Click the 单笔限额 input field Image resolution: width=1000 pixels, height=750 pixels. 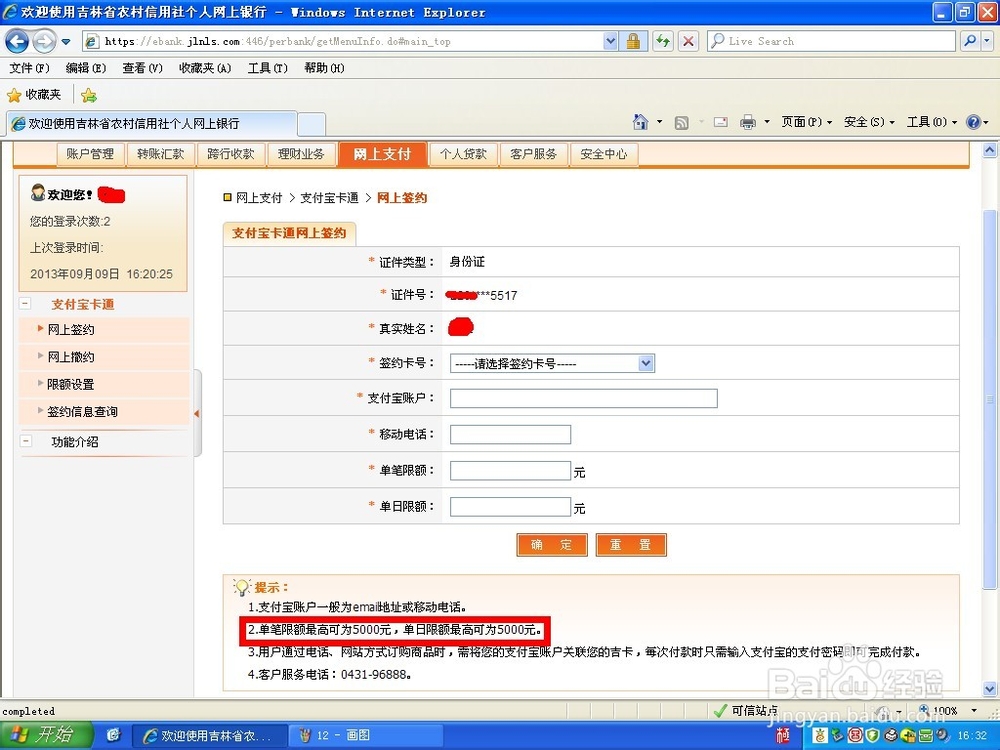click(x=510, y=471)
